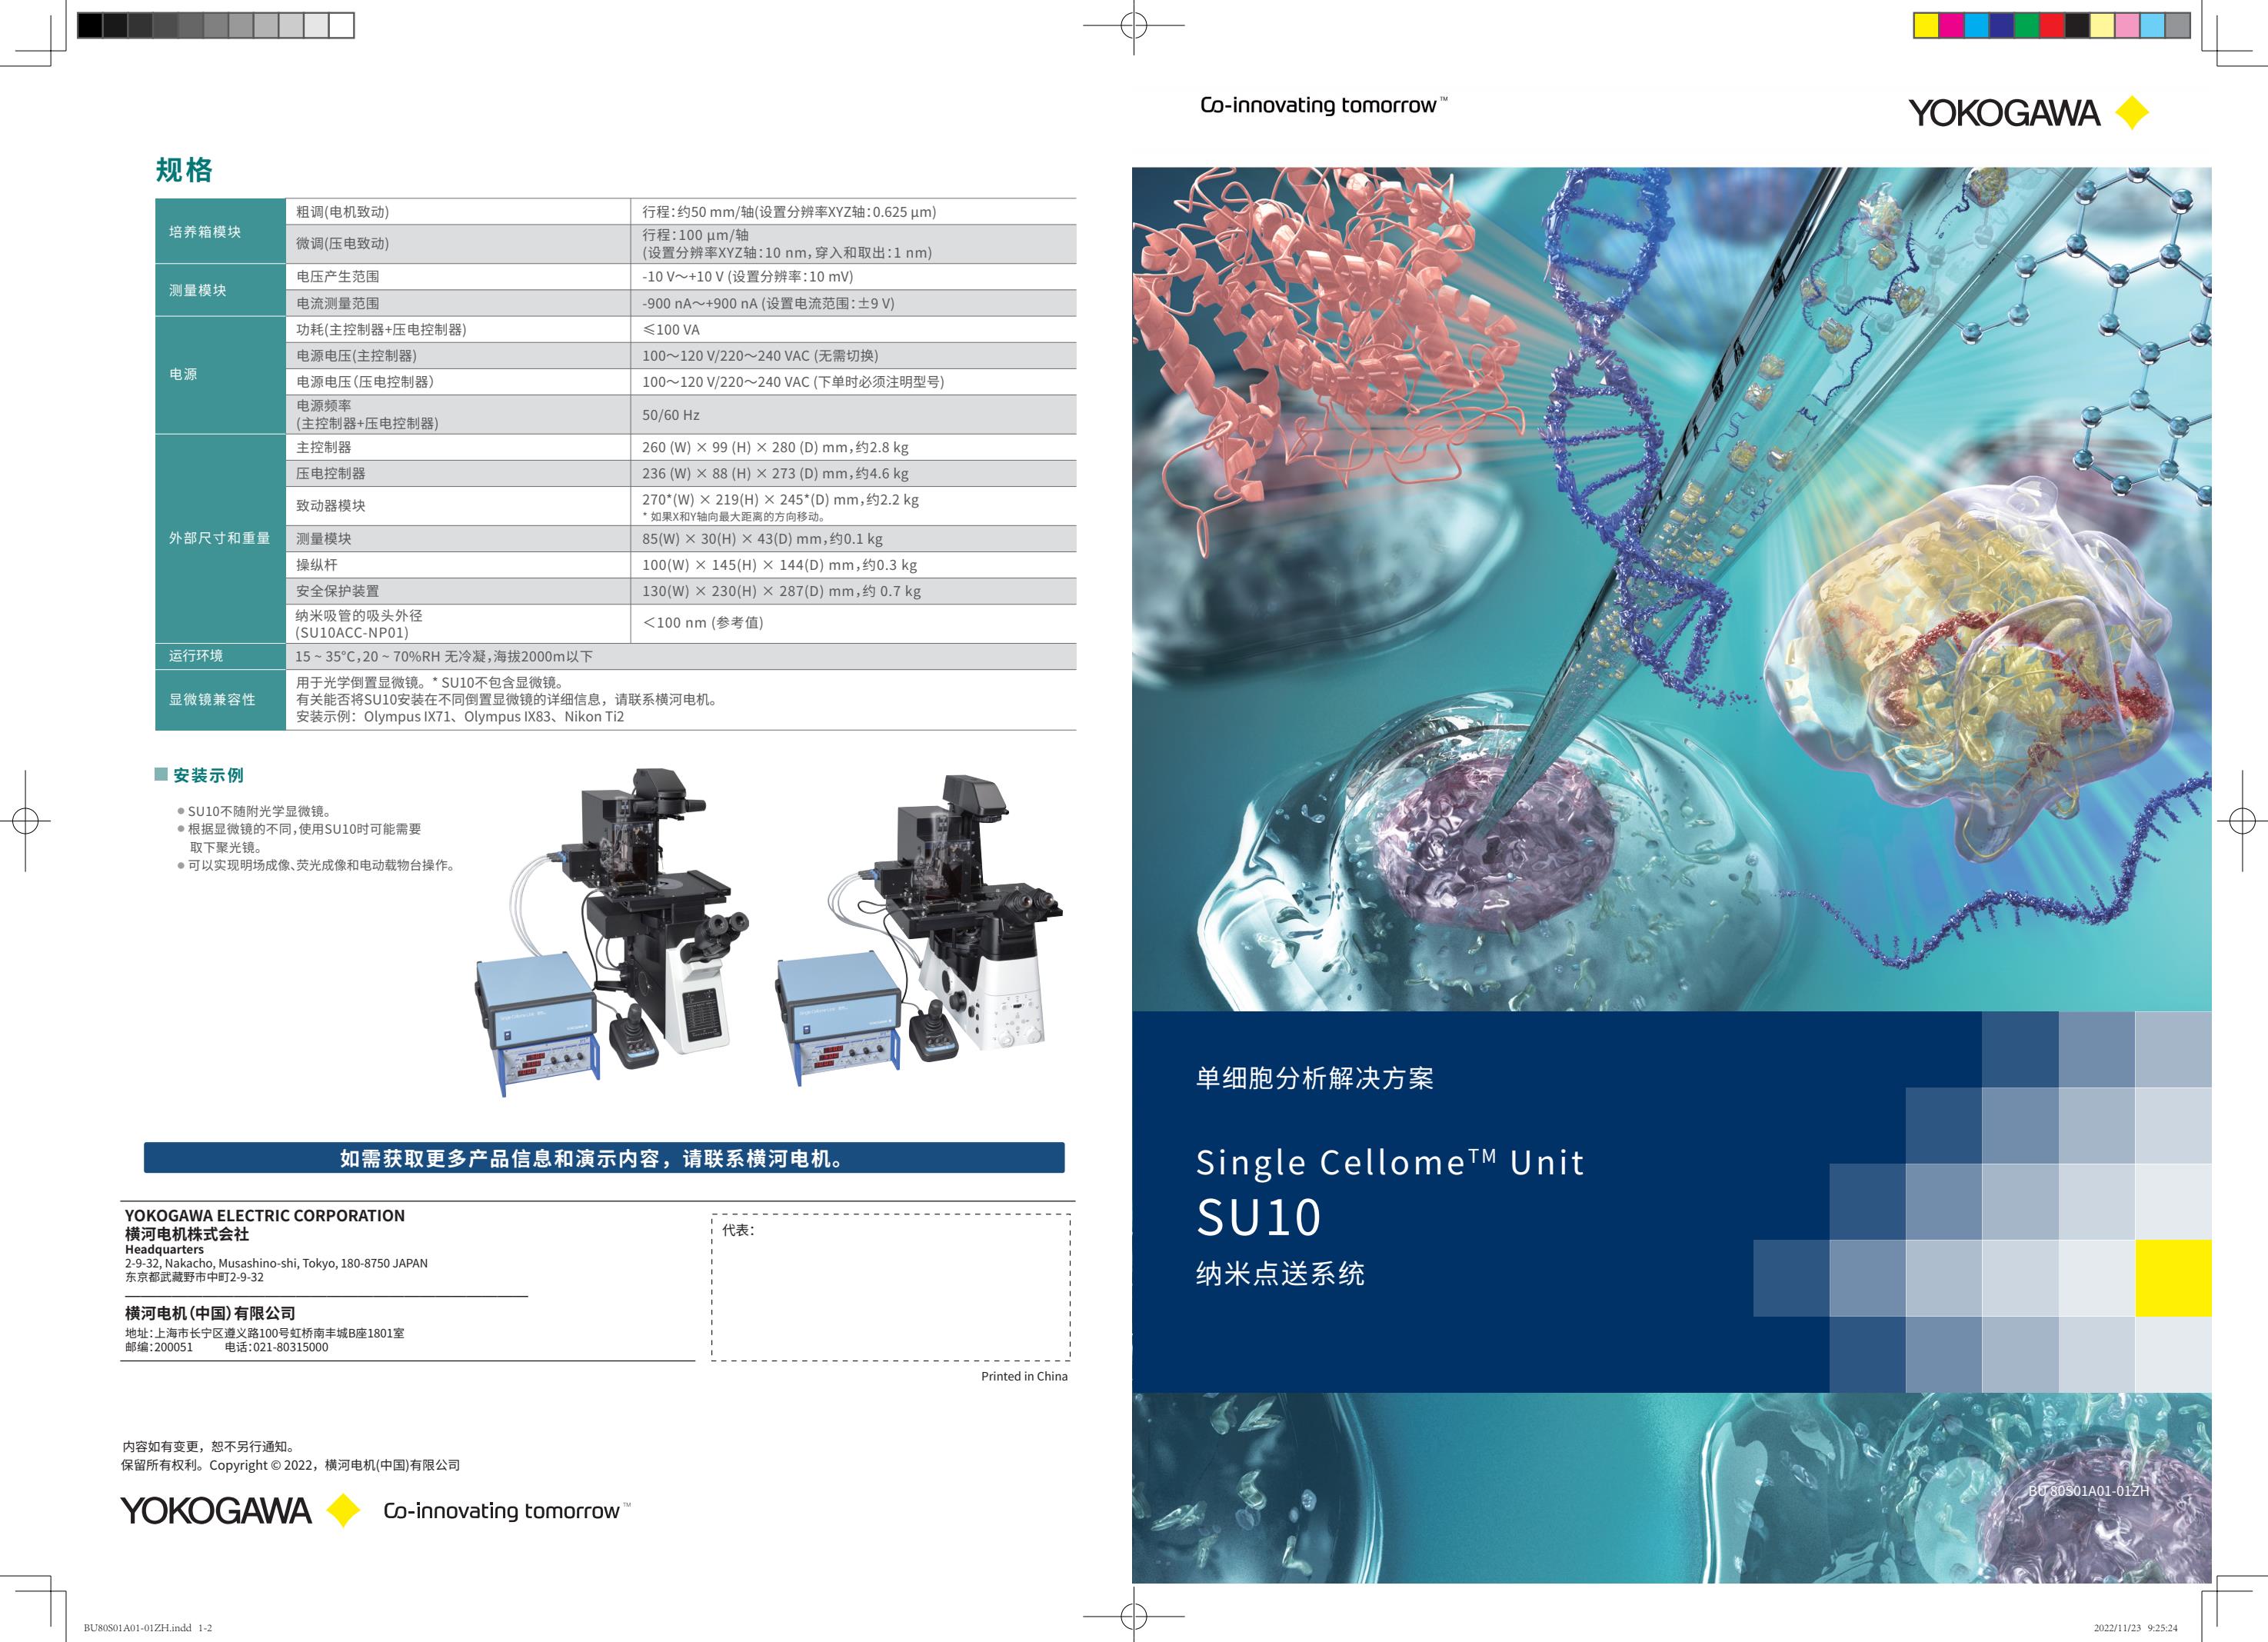
Task: Click the -900 nA～+900 nA value cell
Action: 853,303
